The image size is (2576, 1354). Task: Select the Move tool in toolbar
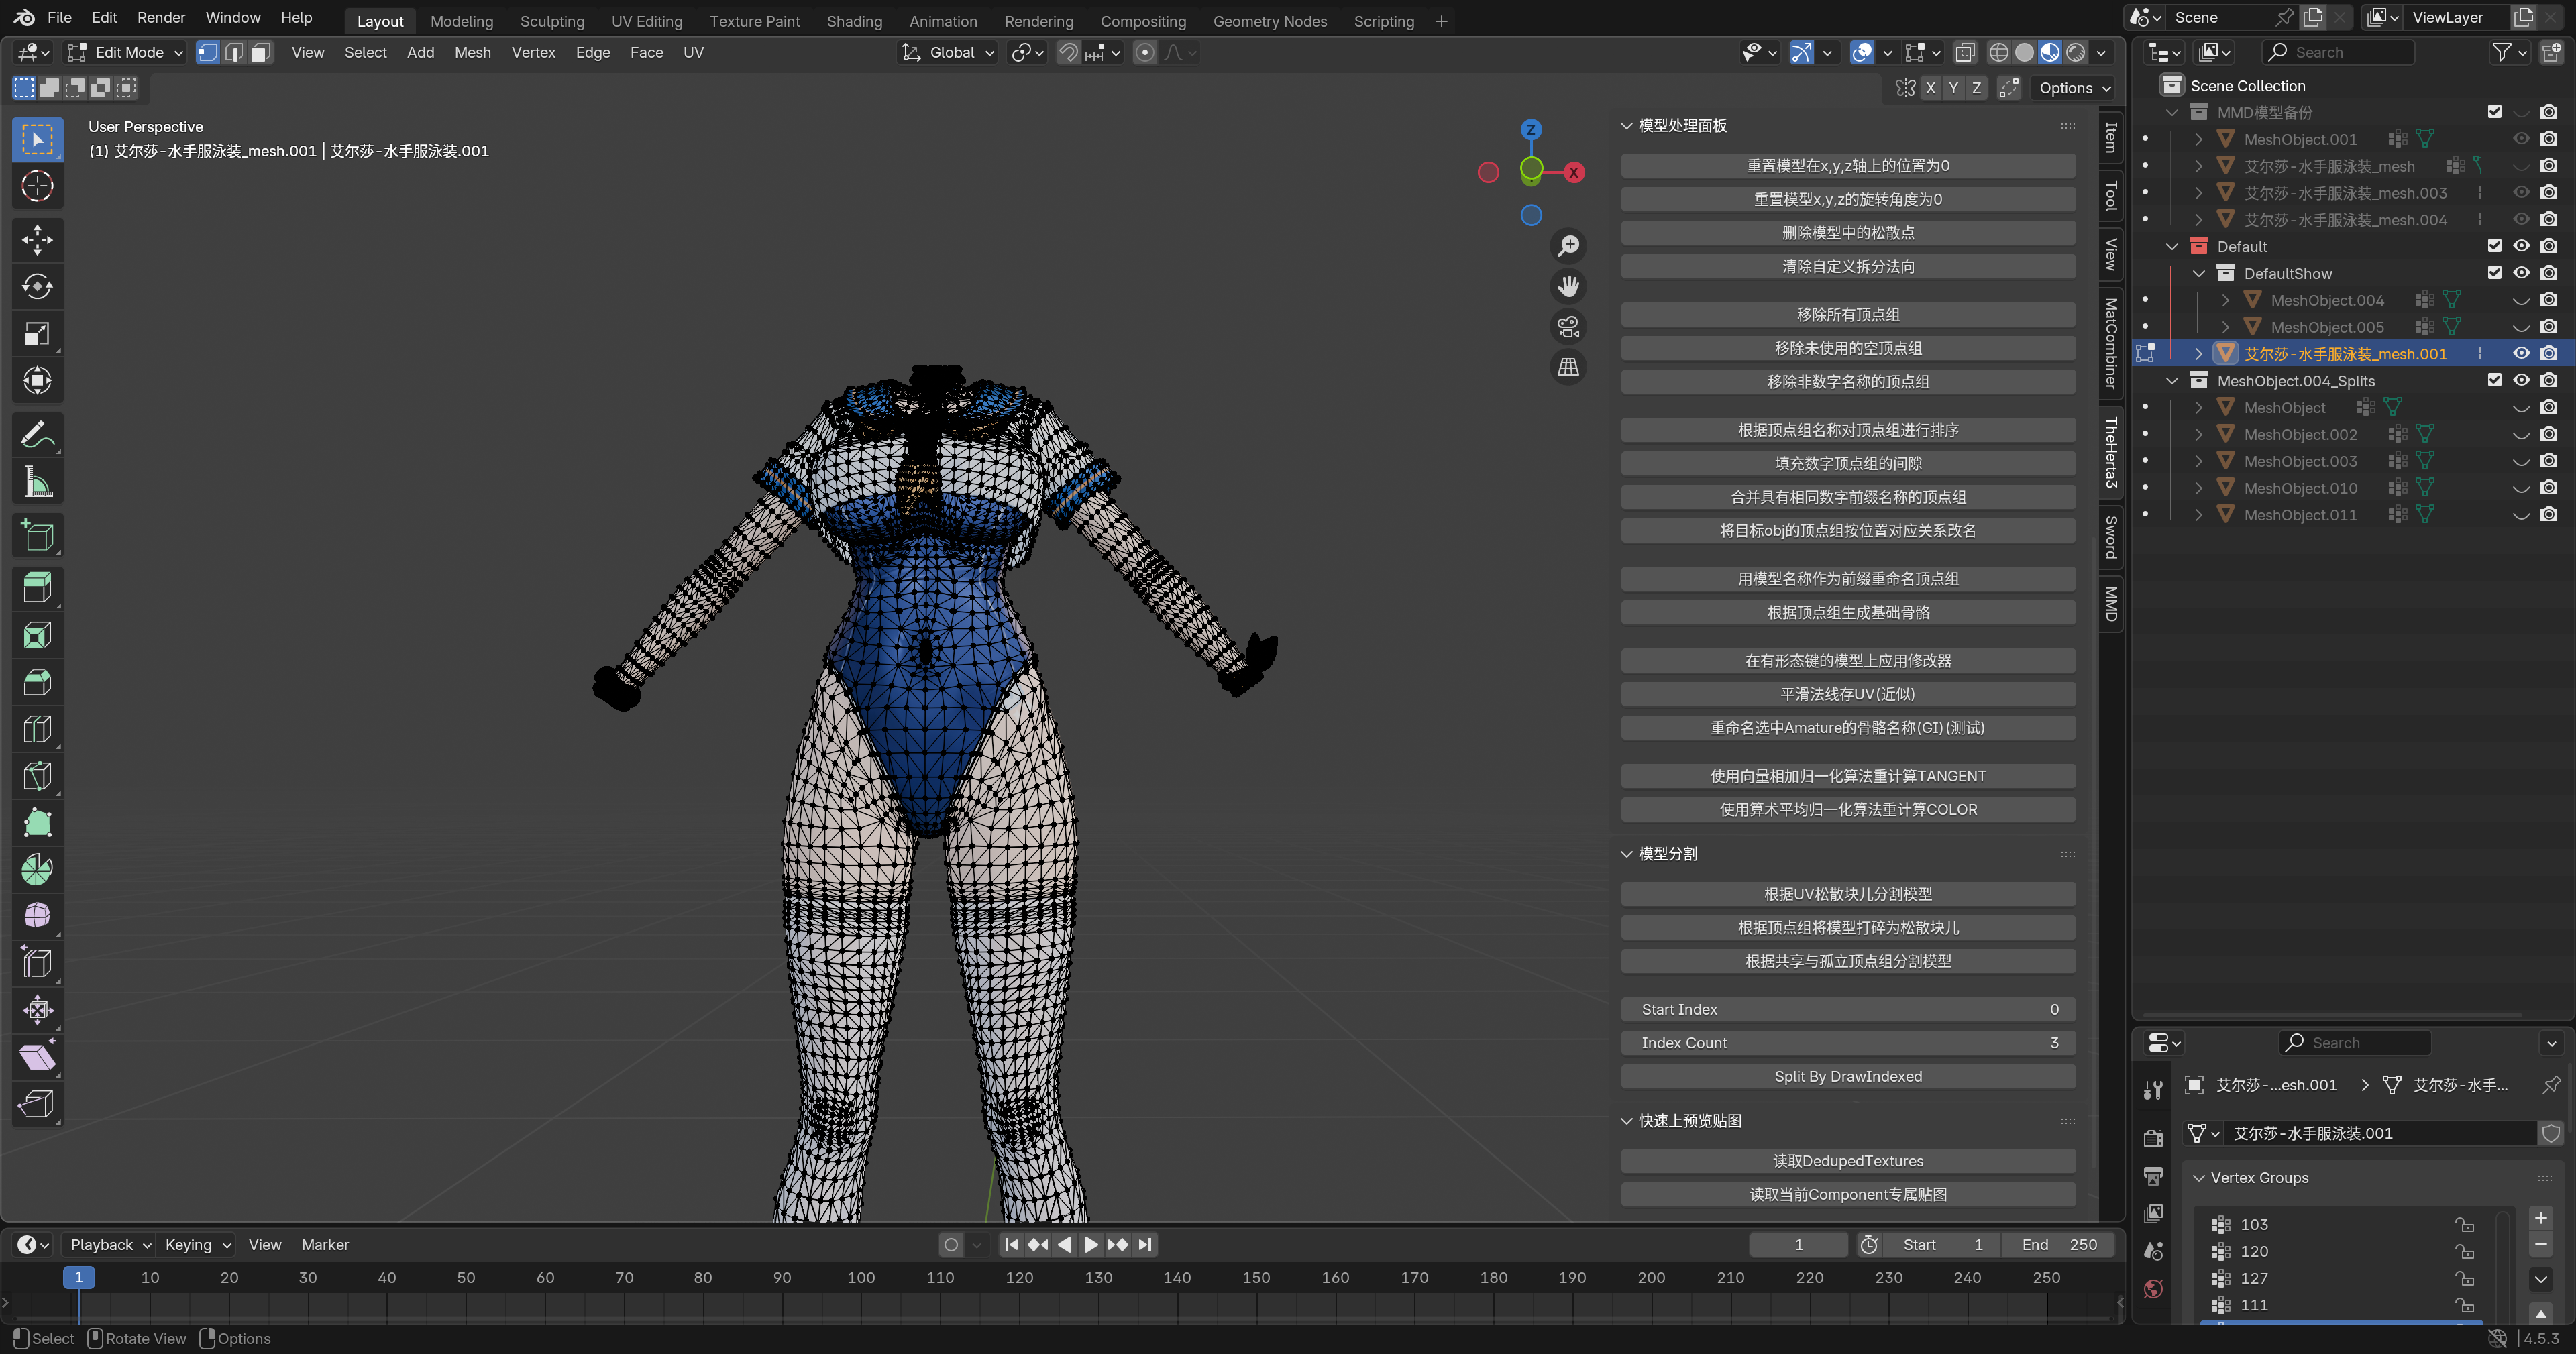[x=37, y=239]
